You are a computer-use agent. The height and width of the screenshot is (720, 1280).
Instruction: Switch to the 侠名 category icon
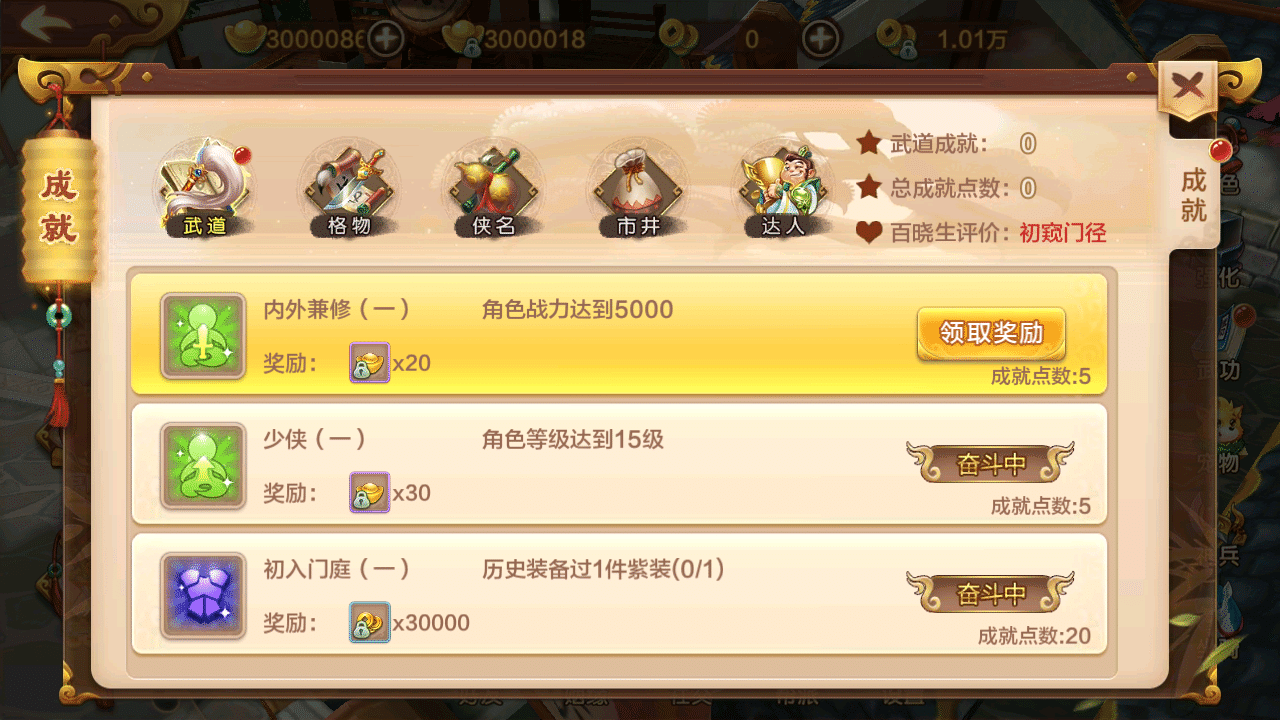click(493, 189)
